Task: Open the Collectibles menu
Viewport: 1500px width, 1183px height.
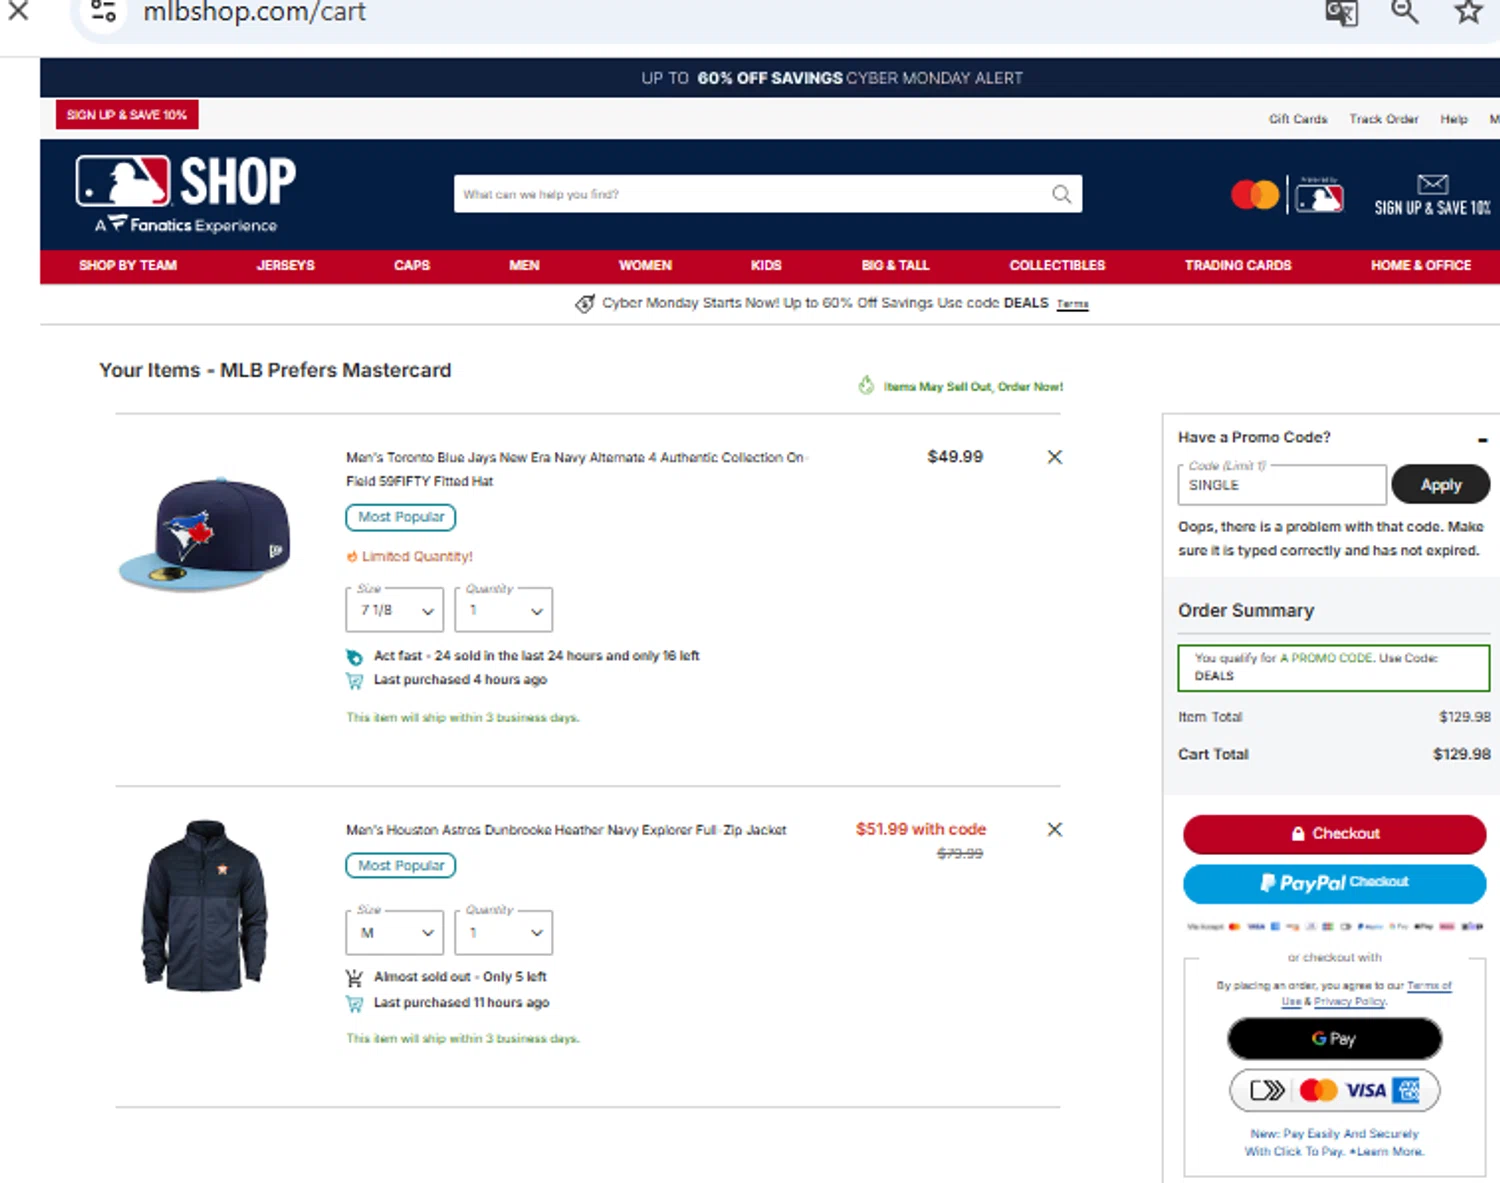Action: pos(1057,265)
